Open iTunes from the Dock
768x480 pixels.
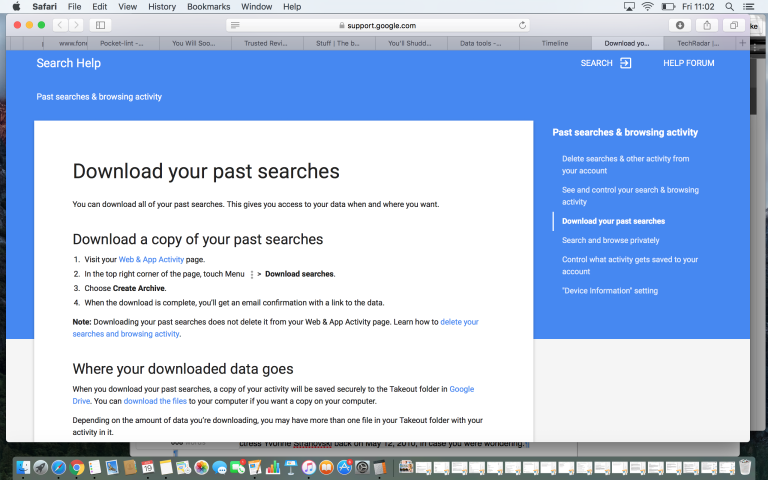point(309,467)
